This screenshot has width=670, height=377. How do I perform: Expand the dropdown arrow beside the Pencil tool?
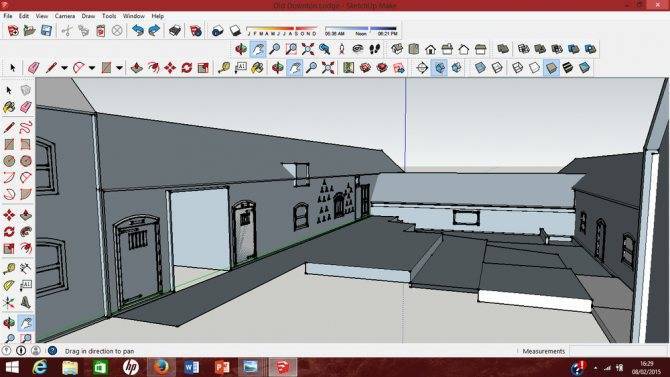(64, 68)
